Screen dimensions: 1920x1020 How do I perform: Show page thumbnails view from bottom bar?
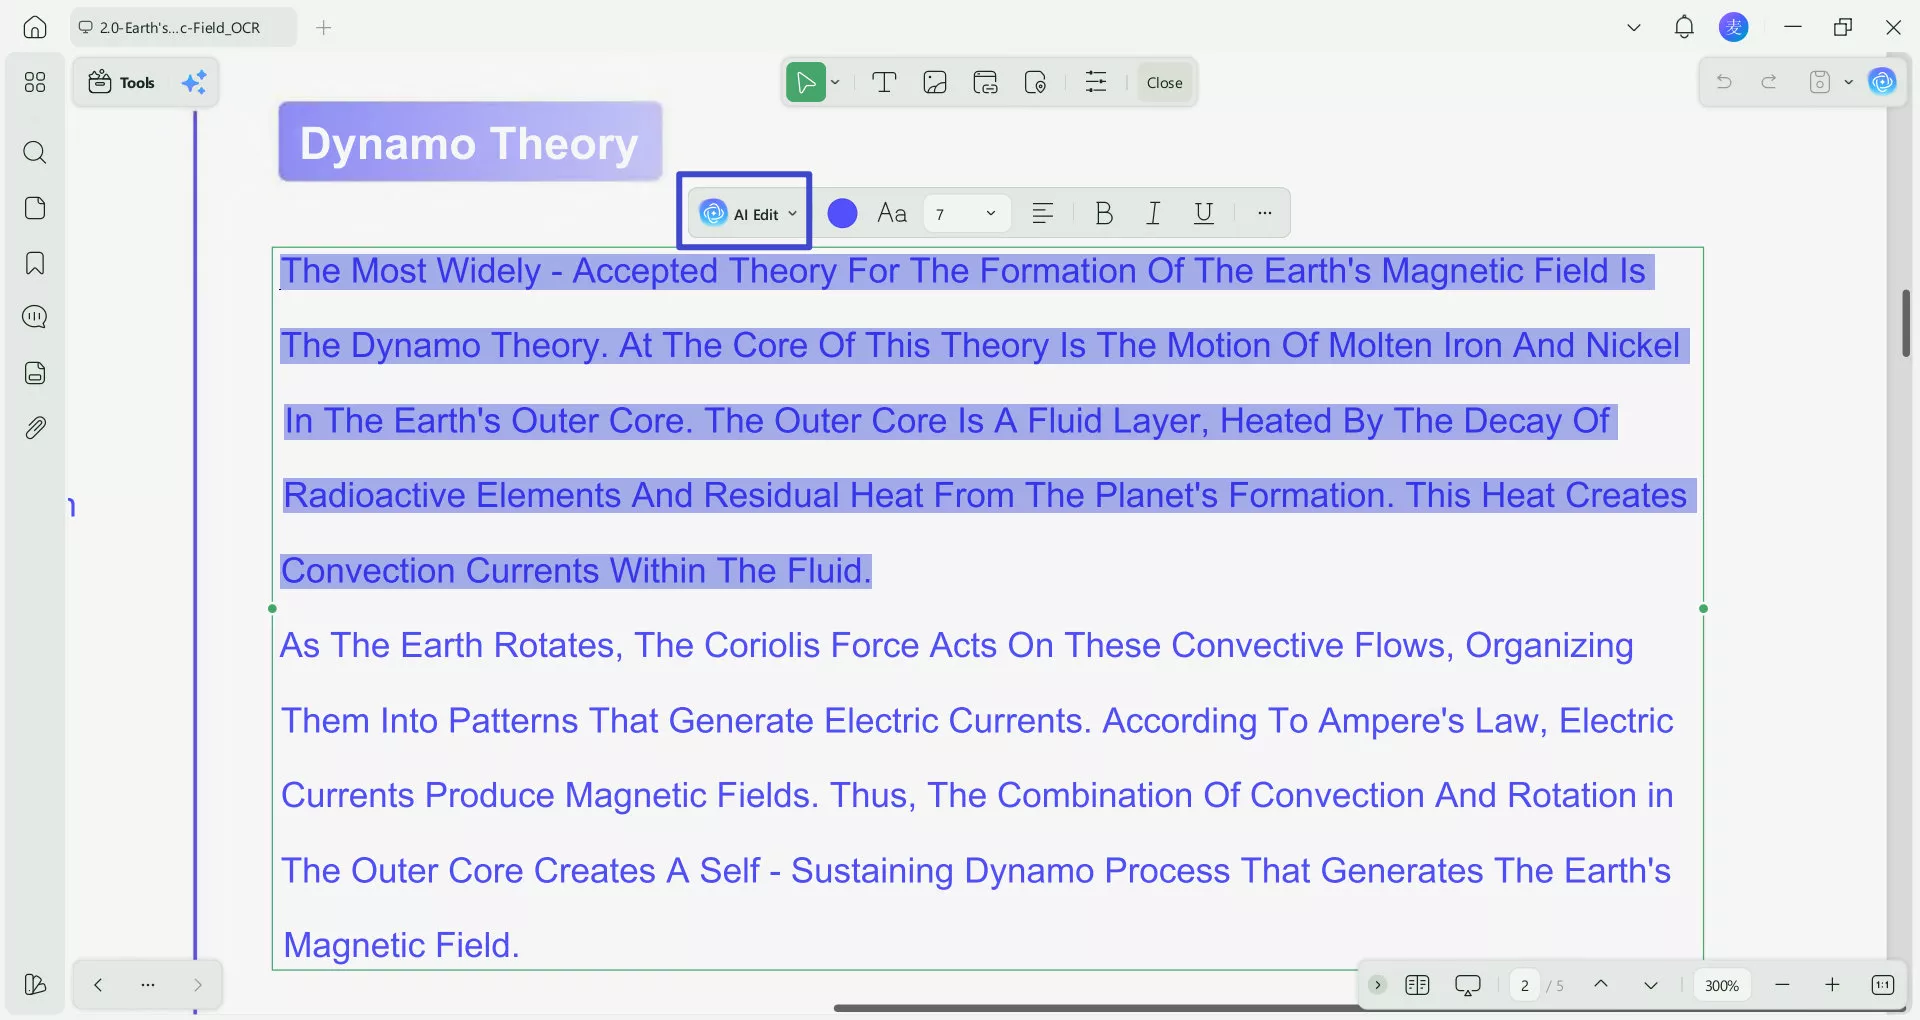[x=1417, y=985]
